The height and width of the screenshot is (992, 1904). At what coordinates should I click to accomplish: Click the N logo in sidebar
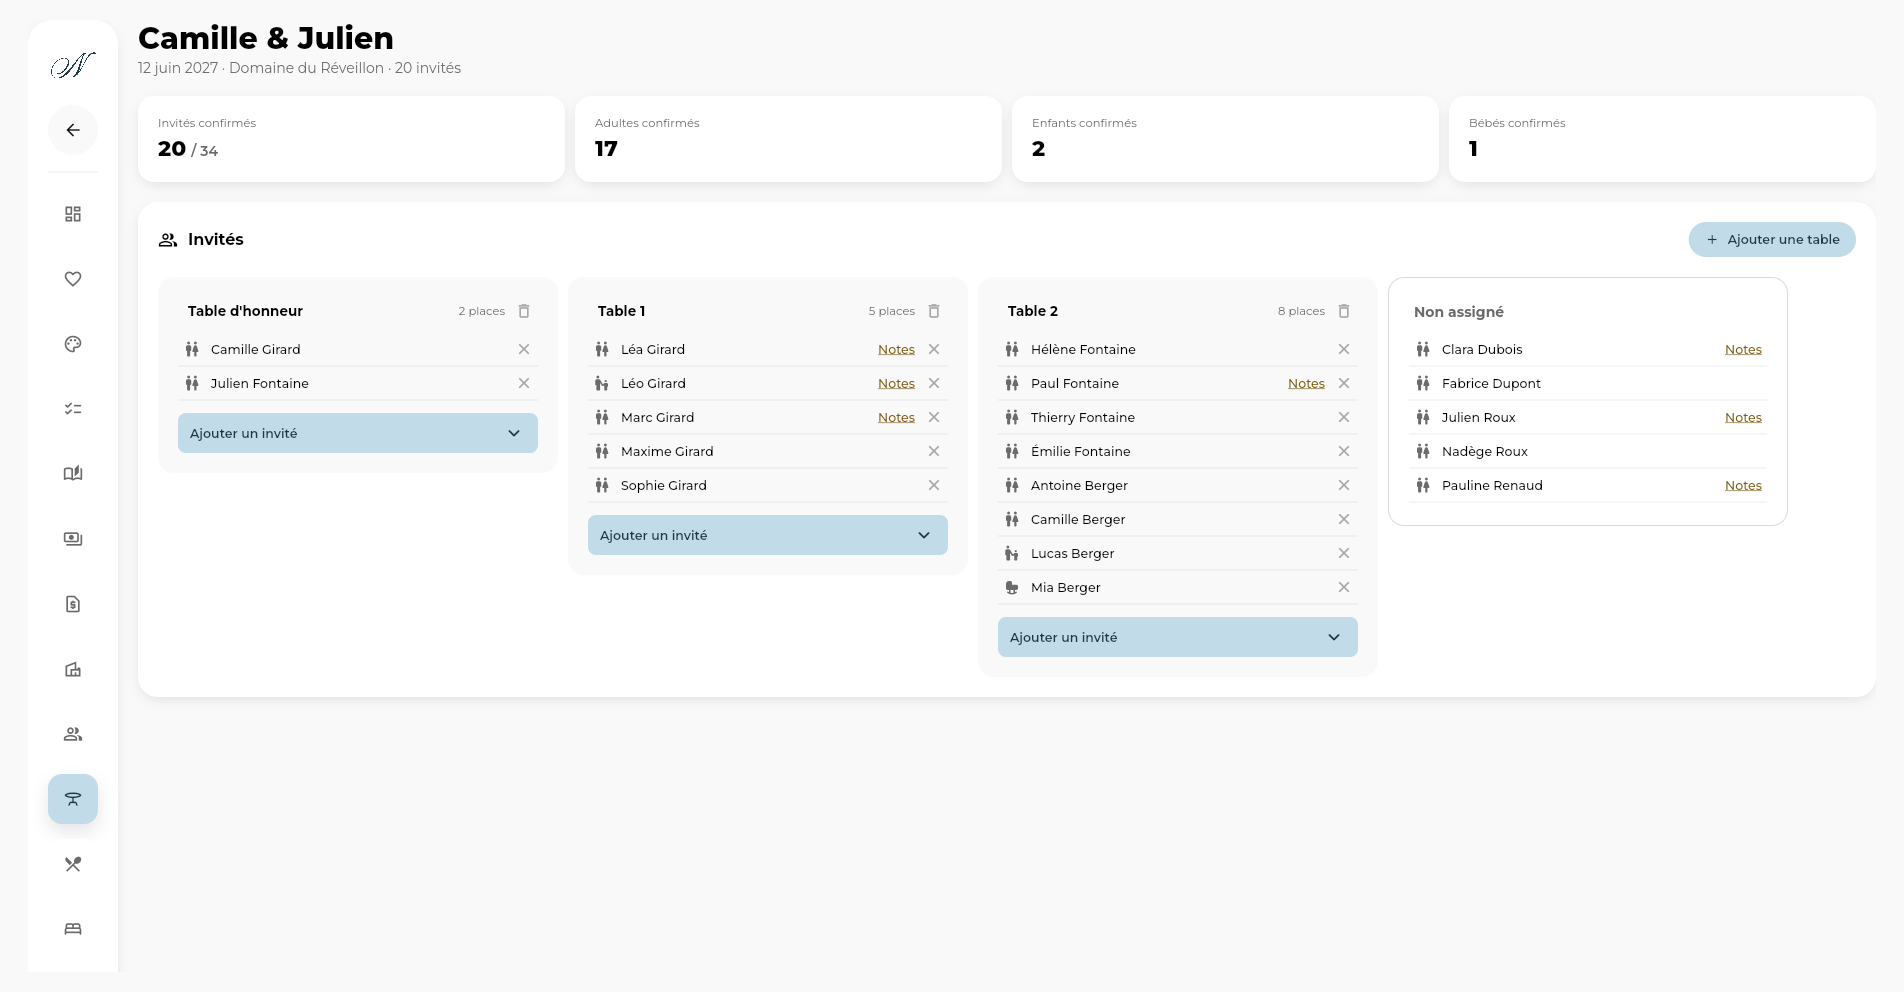[x=73, y=66]
